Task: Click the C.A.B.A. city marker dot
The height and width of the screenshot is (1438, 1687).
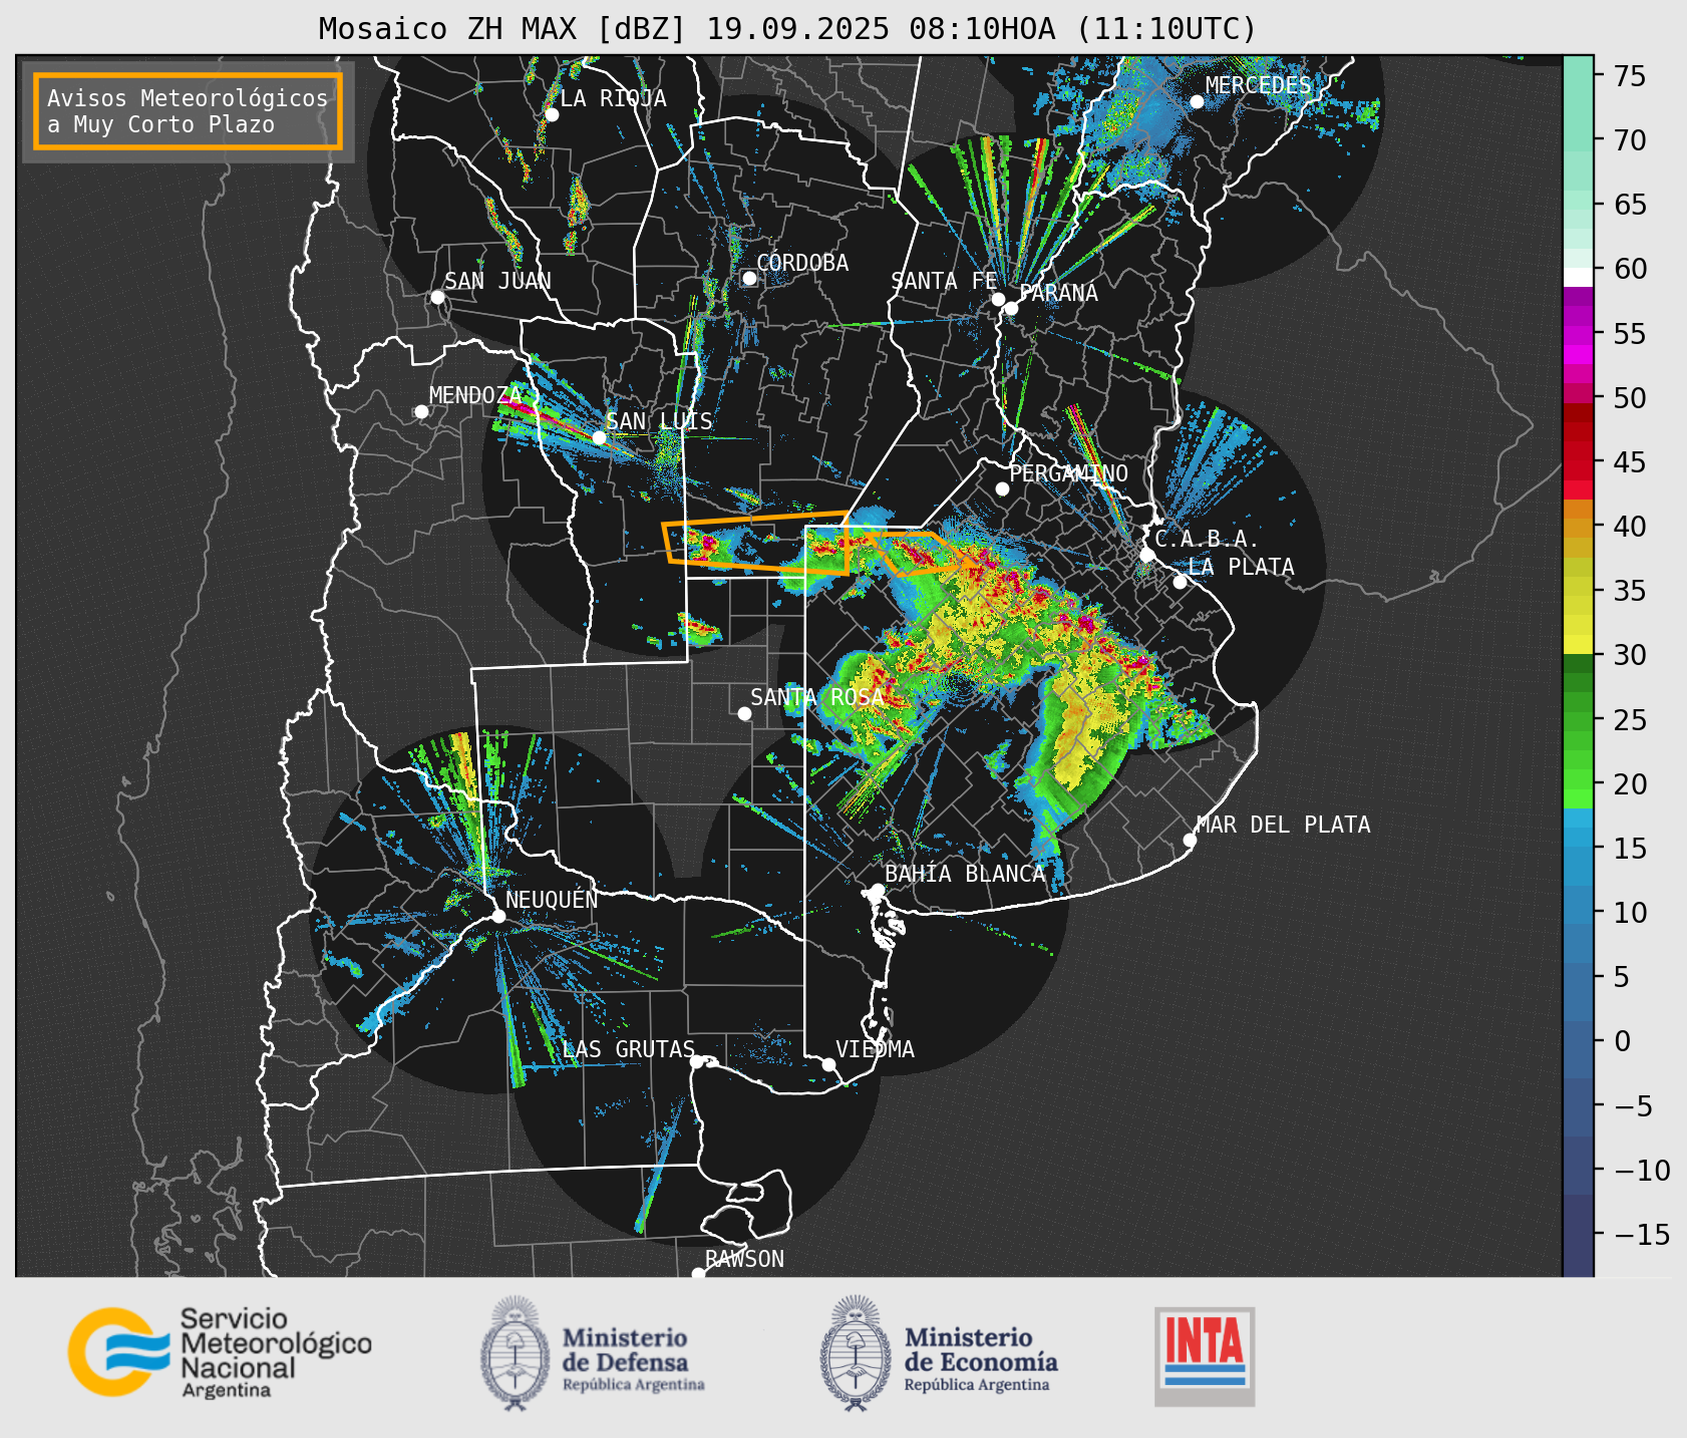Action: coord(1147,555)
